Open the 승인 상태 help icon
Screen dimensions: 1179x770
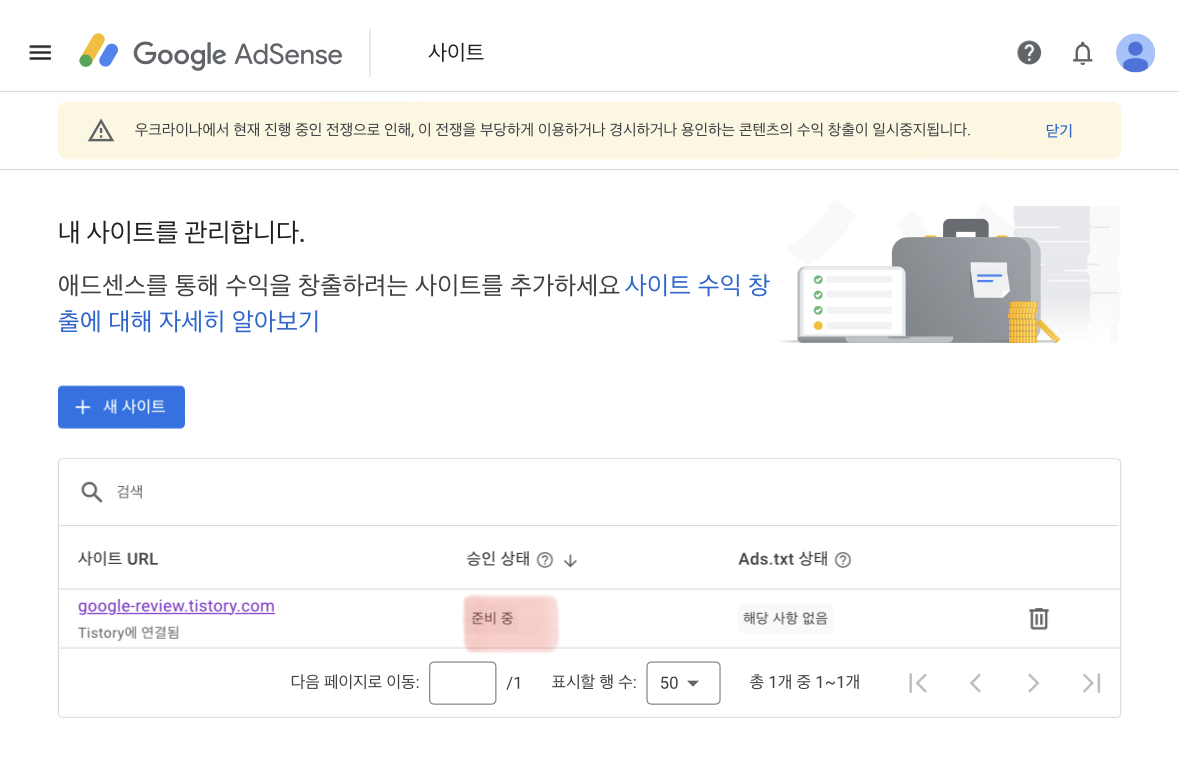pyautogui.click(x=545, y=559)
